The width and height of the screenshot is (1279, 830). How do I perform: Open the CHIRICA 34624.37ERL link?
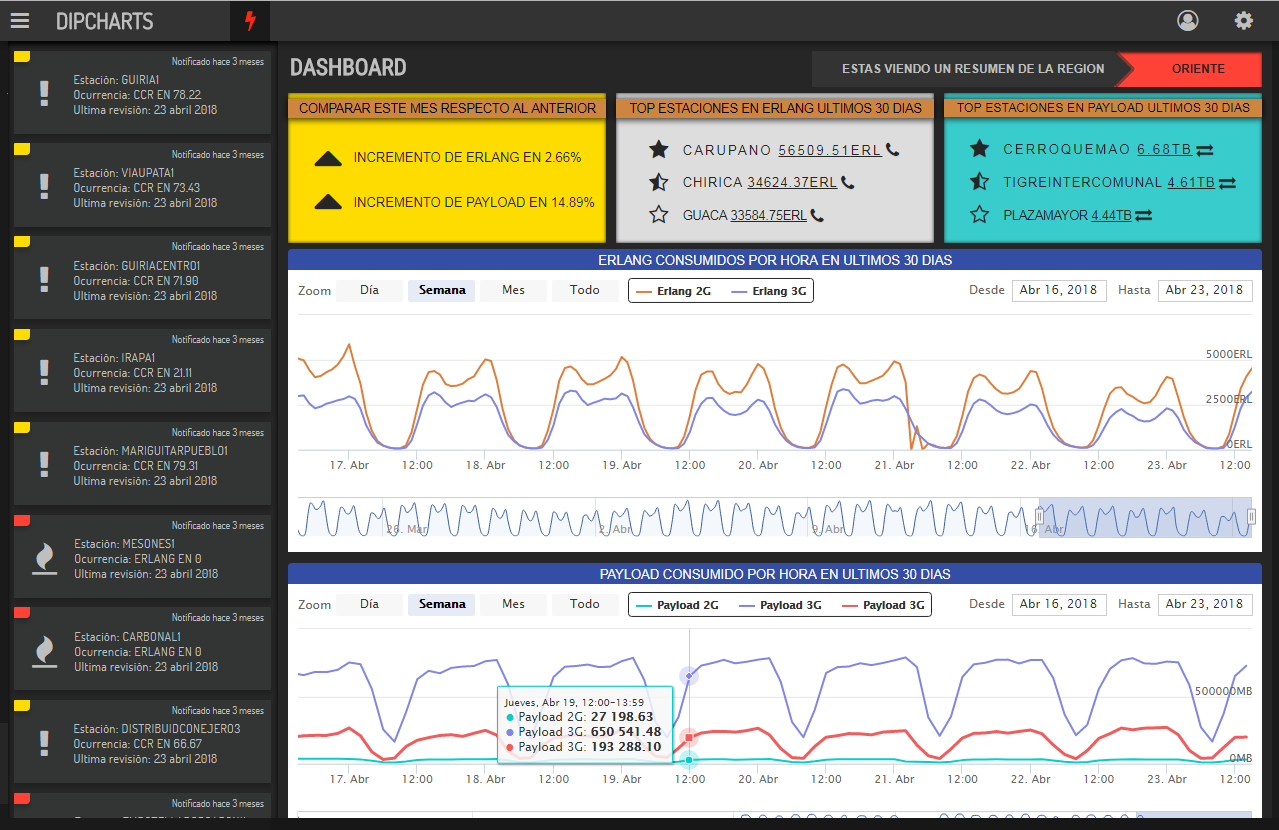791,183
